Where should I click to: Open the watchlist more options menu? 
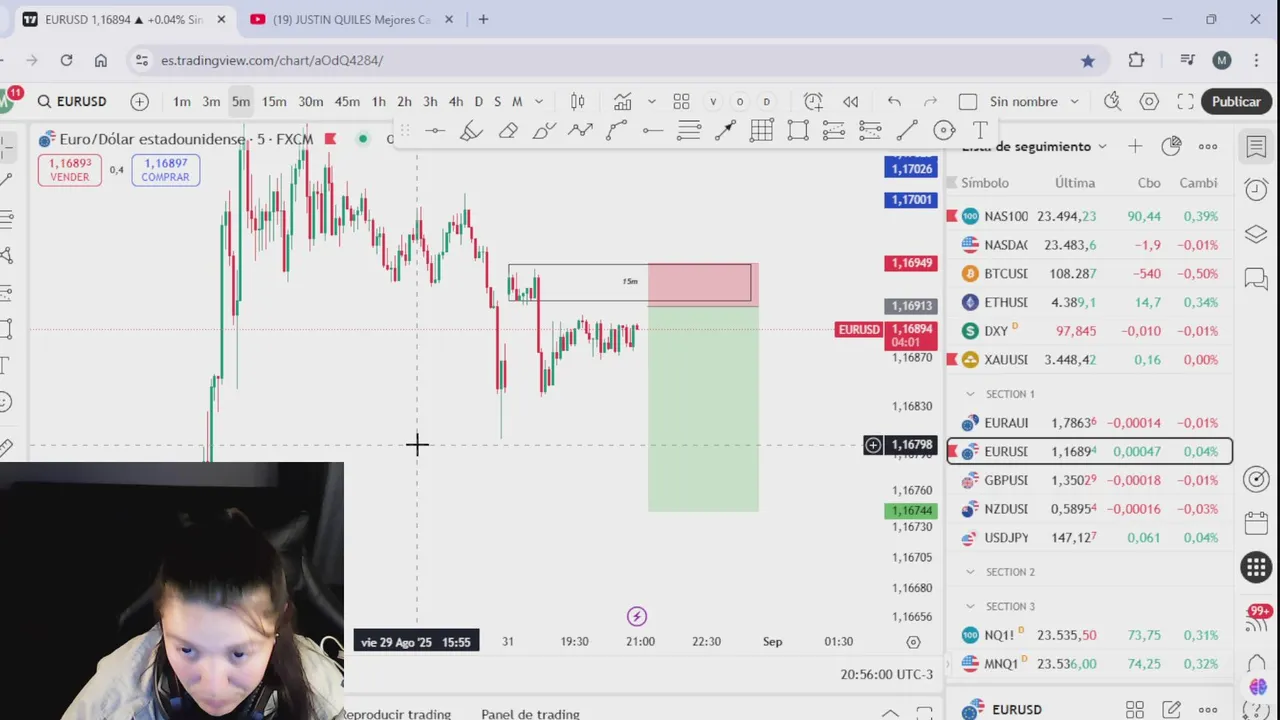pyautogui.click(x=1208, y=146)
